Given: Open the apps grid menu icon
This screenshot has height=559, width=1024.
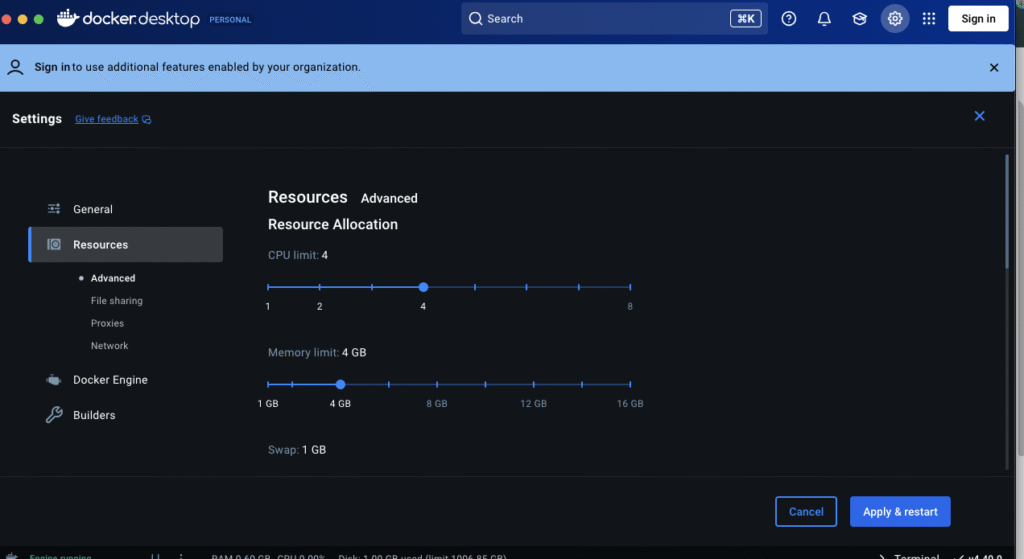Looking at the screenshot, I should (929, 19).
